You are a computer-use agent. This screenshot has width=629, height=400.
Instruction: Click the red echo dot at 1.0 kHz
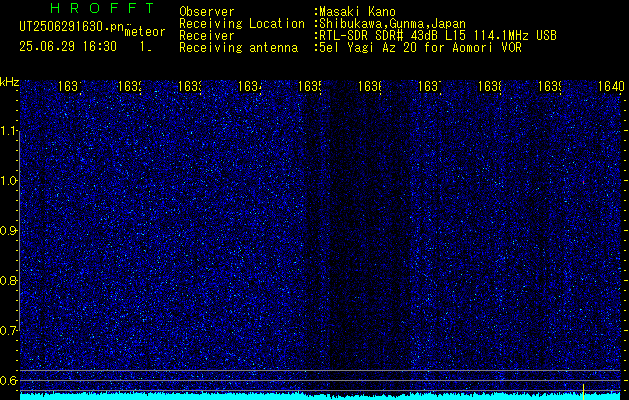pos(584,183)
